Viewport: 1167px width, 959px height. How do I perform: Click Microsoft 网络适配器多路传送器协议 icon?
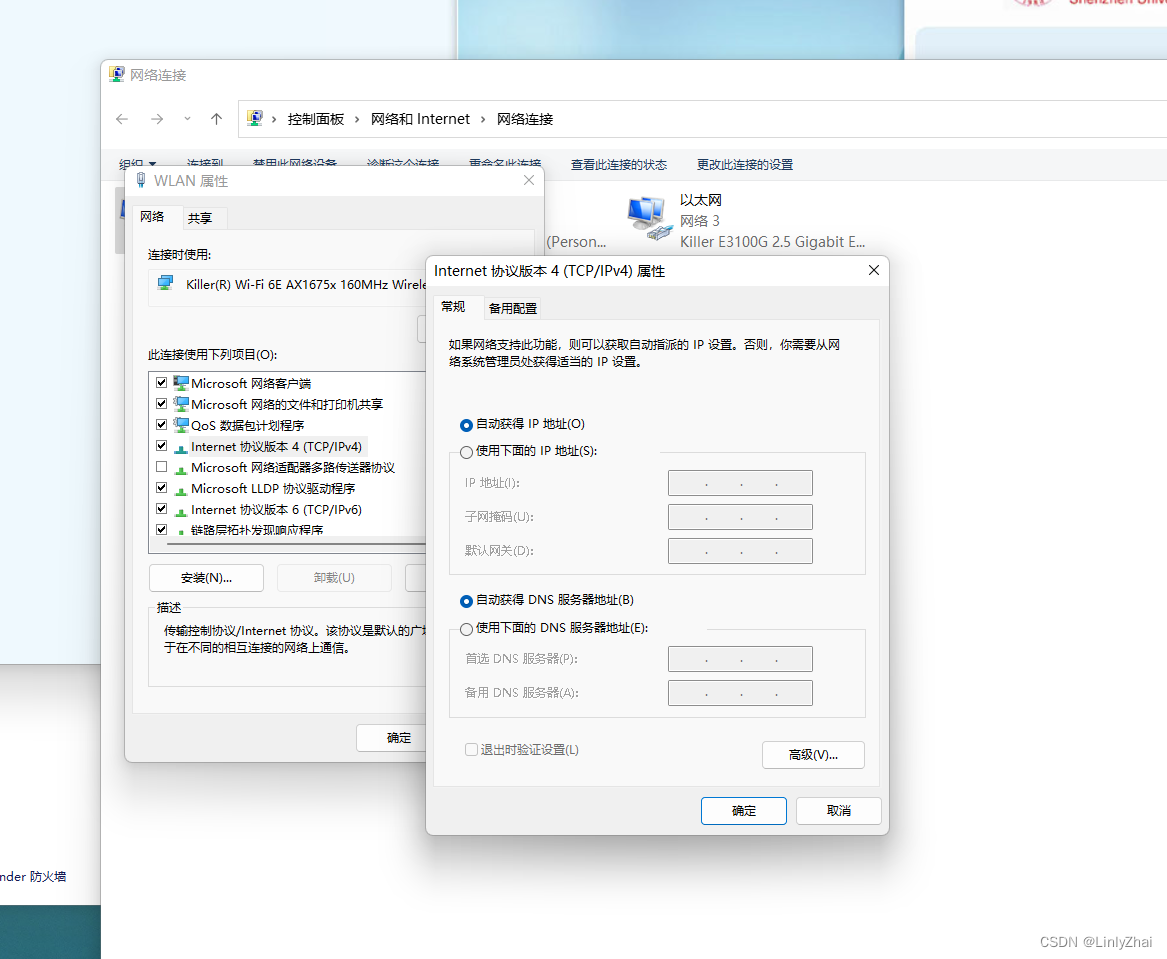tap(181, 469)
